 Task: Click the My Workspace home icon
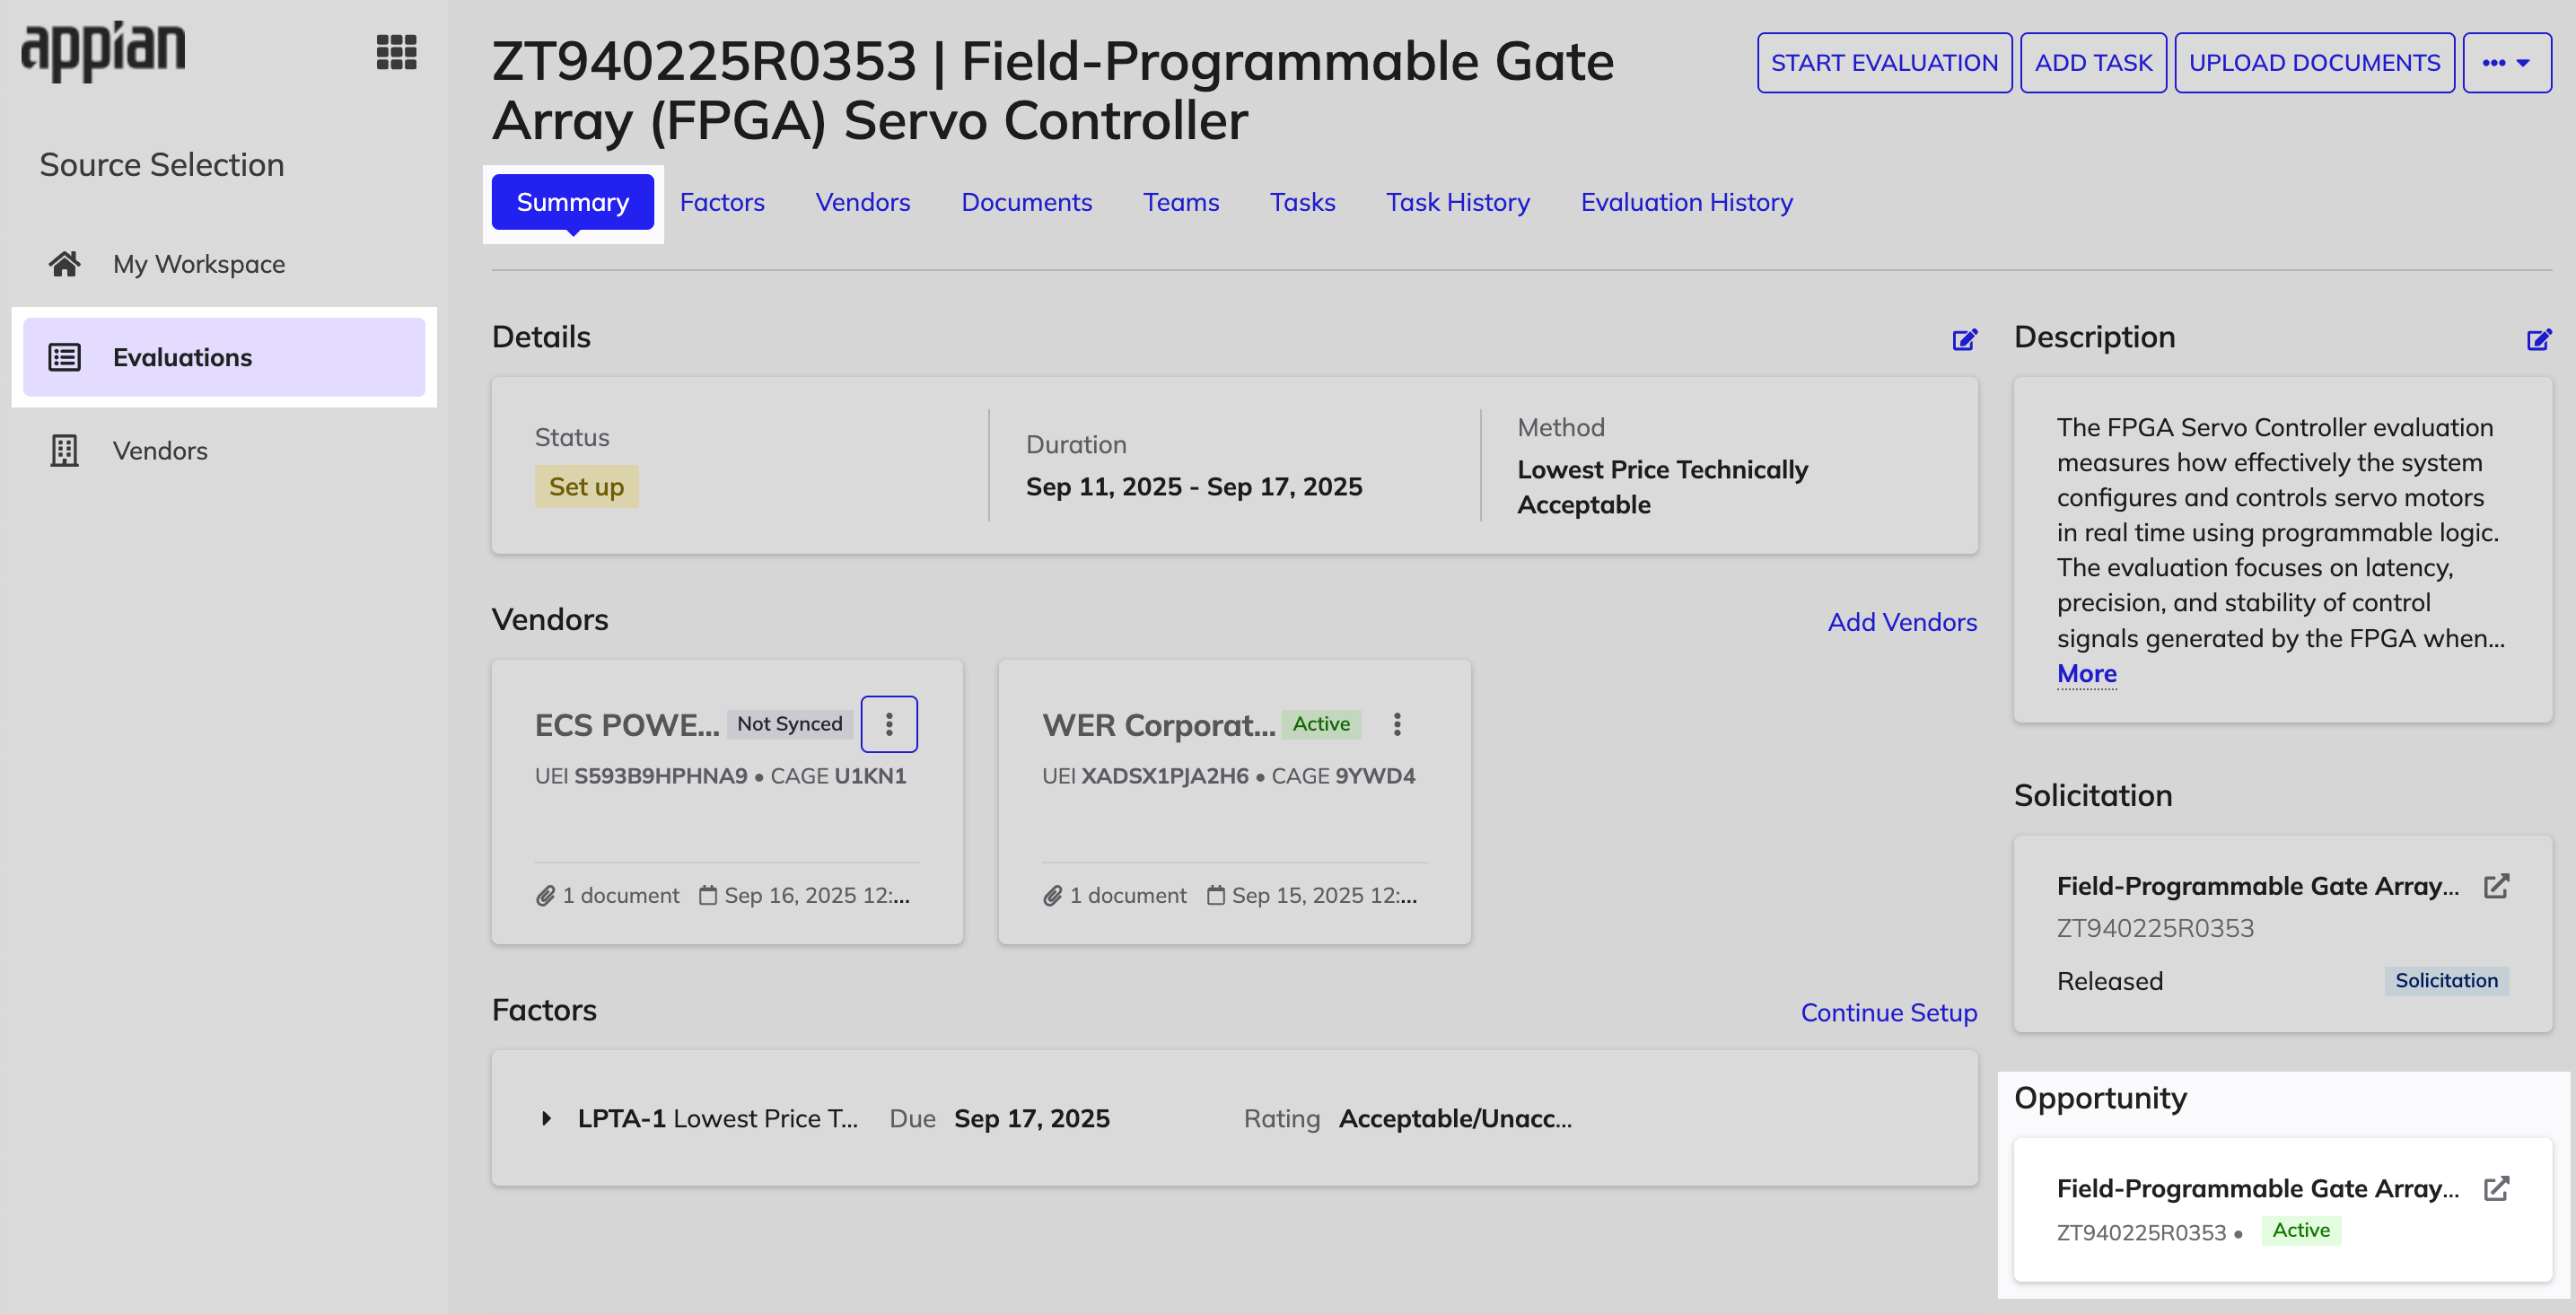[65, 264]
